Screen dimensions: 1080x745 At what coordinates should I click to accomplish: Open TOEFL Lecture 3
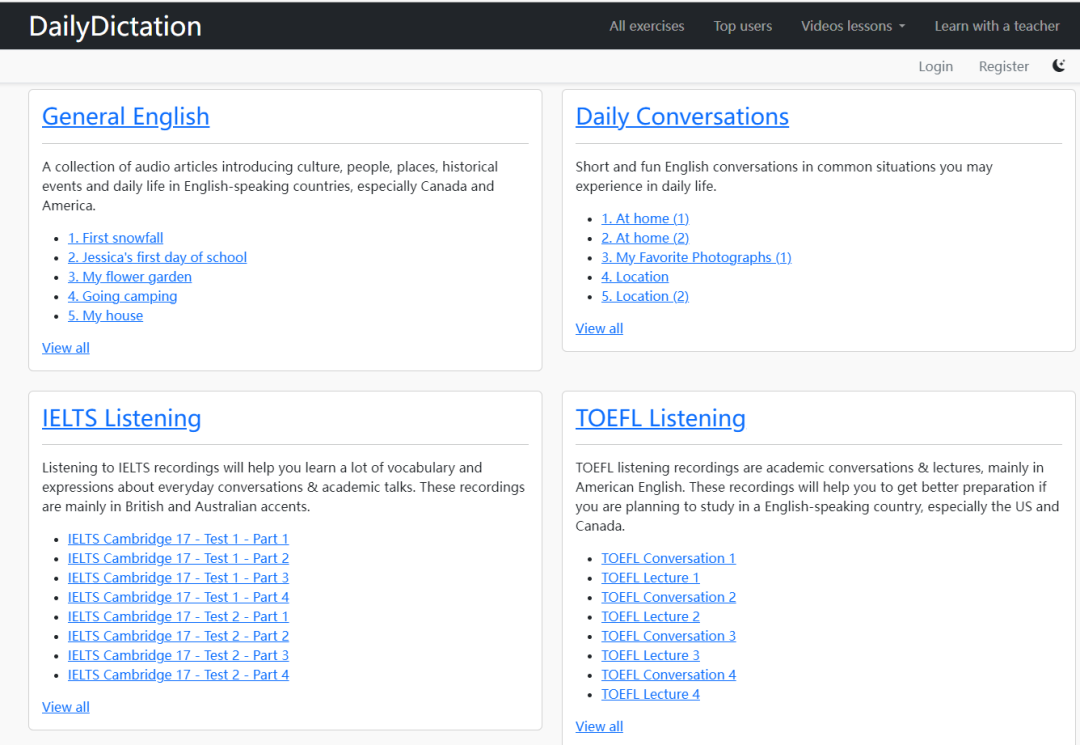tap(650, 655)
